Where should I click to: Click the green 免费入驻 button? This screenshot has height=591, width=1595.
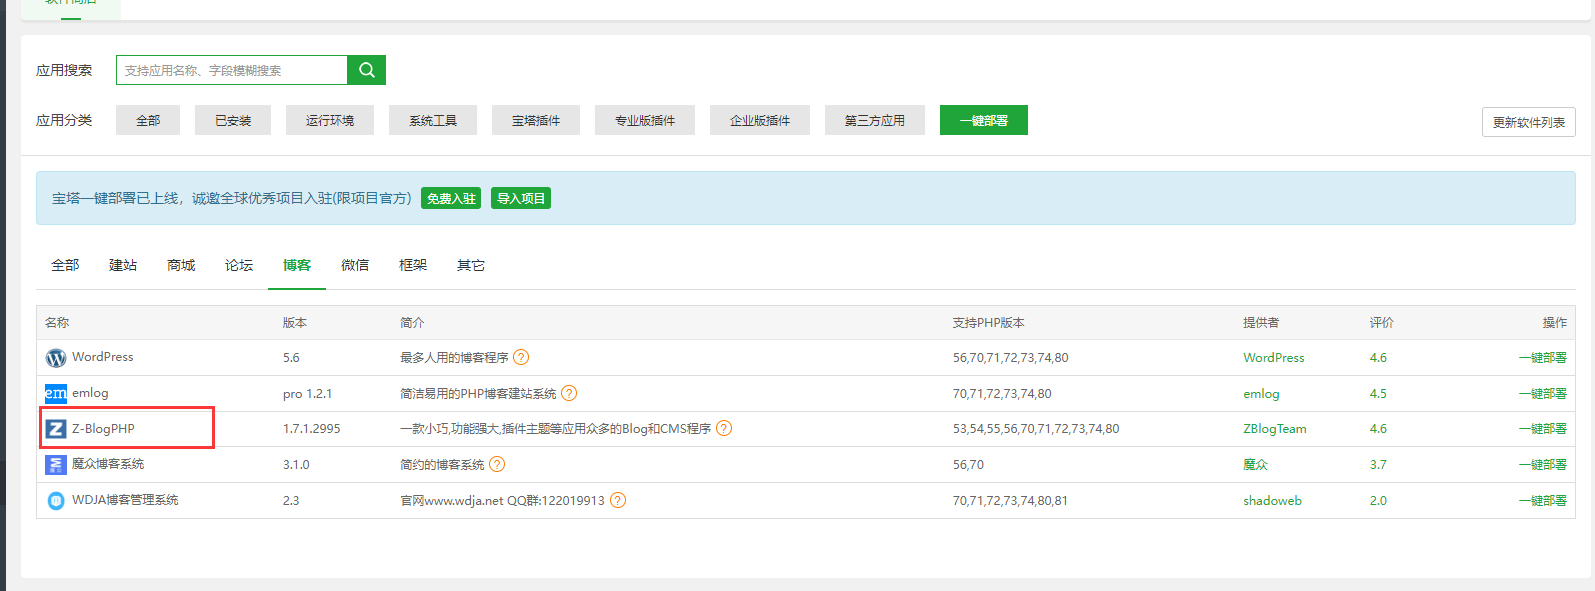[451, 198]
